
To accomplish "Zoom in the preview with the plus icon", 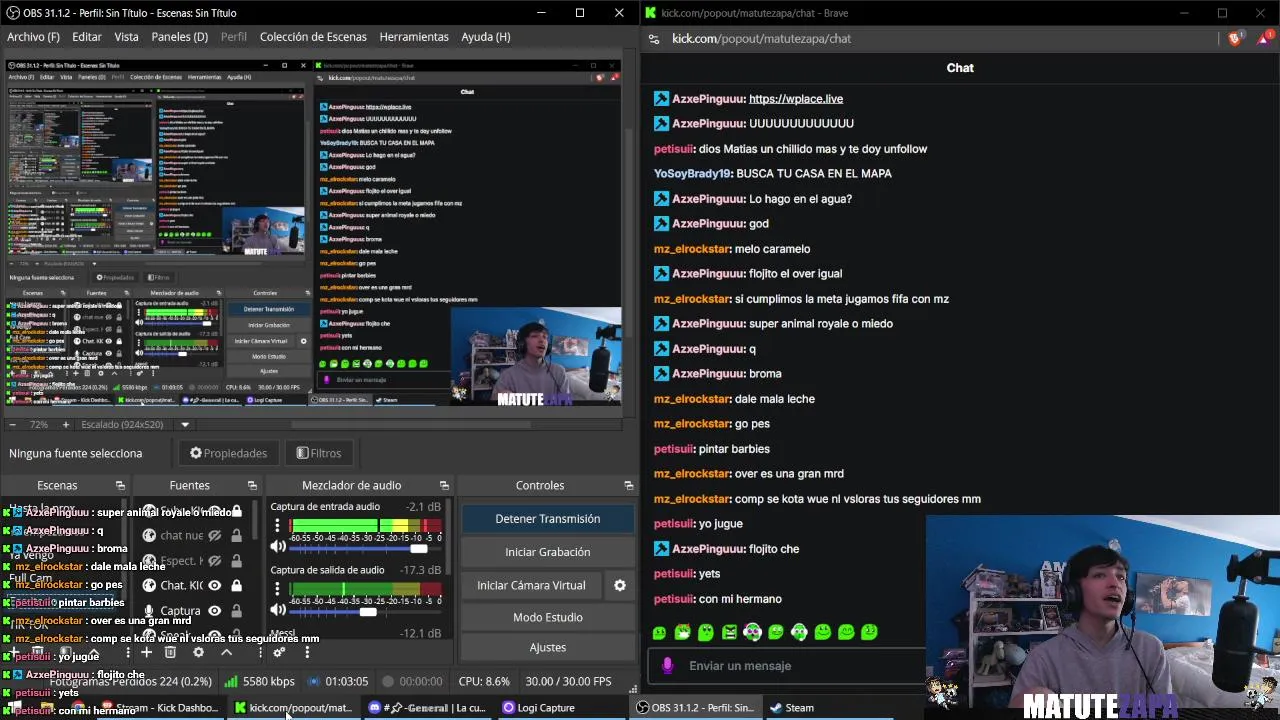I will point(66,424).
